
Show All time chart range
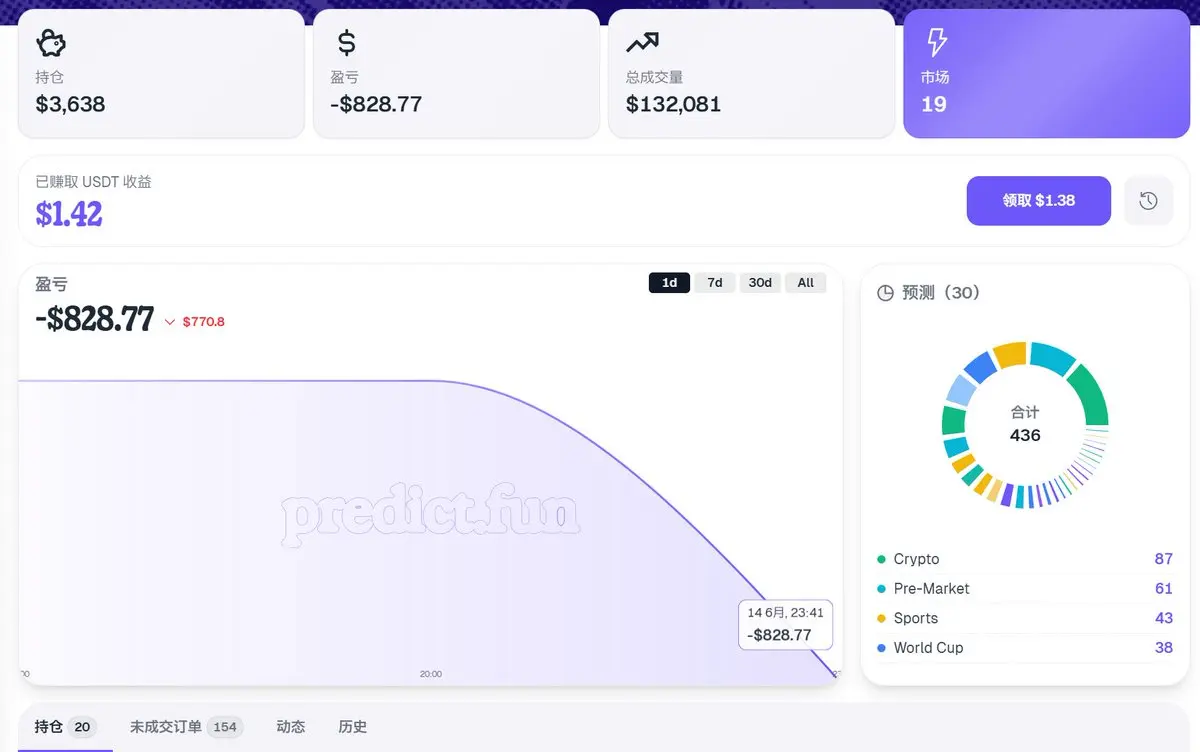coord(806,283)
